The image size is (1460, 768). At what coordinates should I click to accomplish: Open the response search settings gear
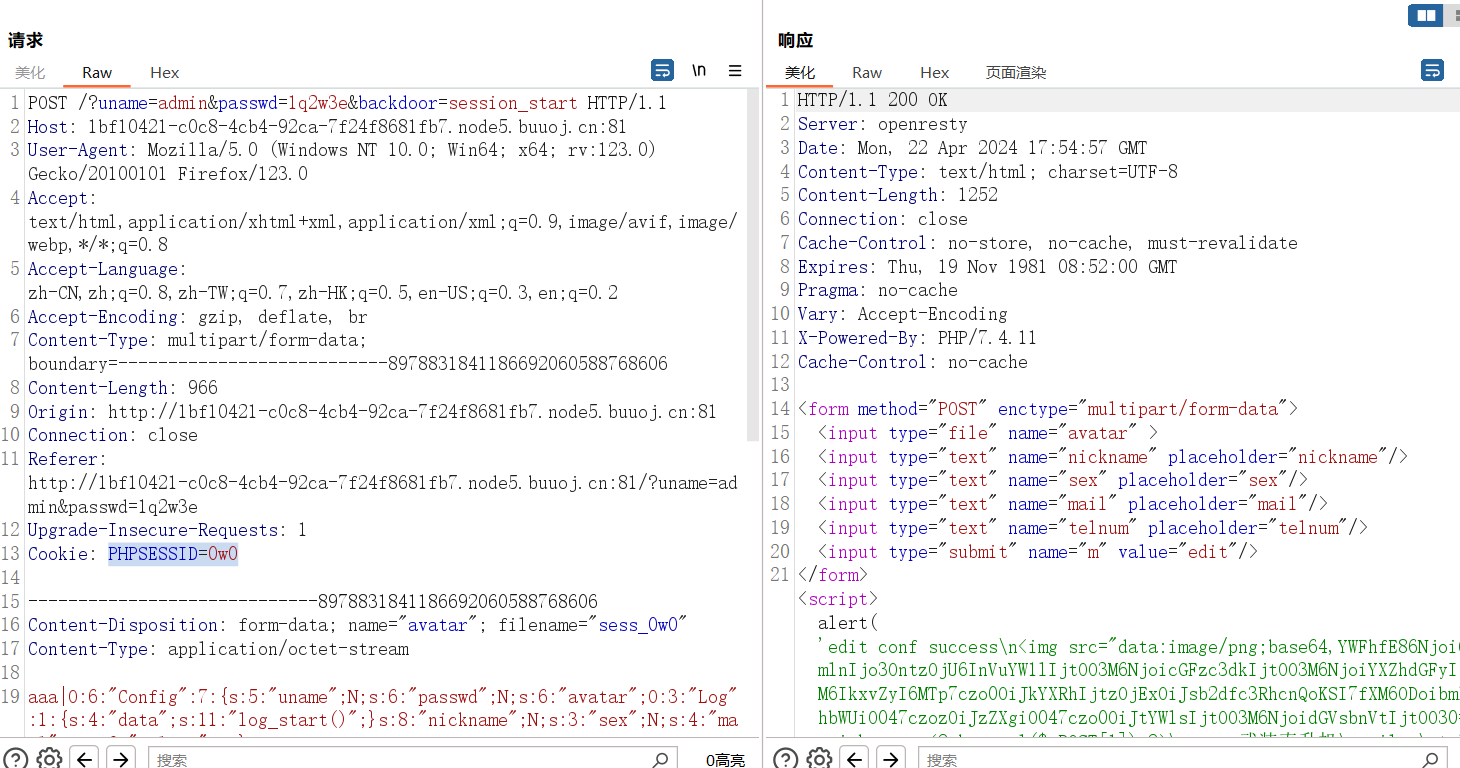(819, 758)
